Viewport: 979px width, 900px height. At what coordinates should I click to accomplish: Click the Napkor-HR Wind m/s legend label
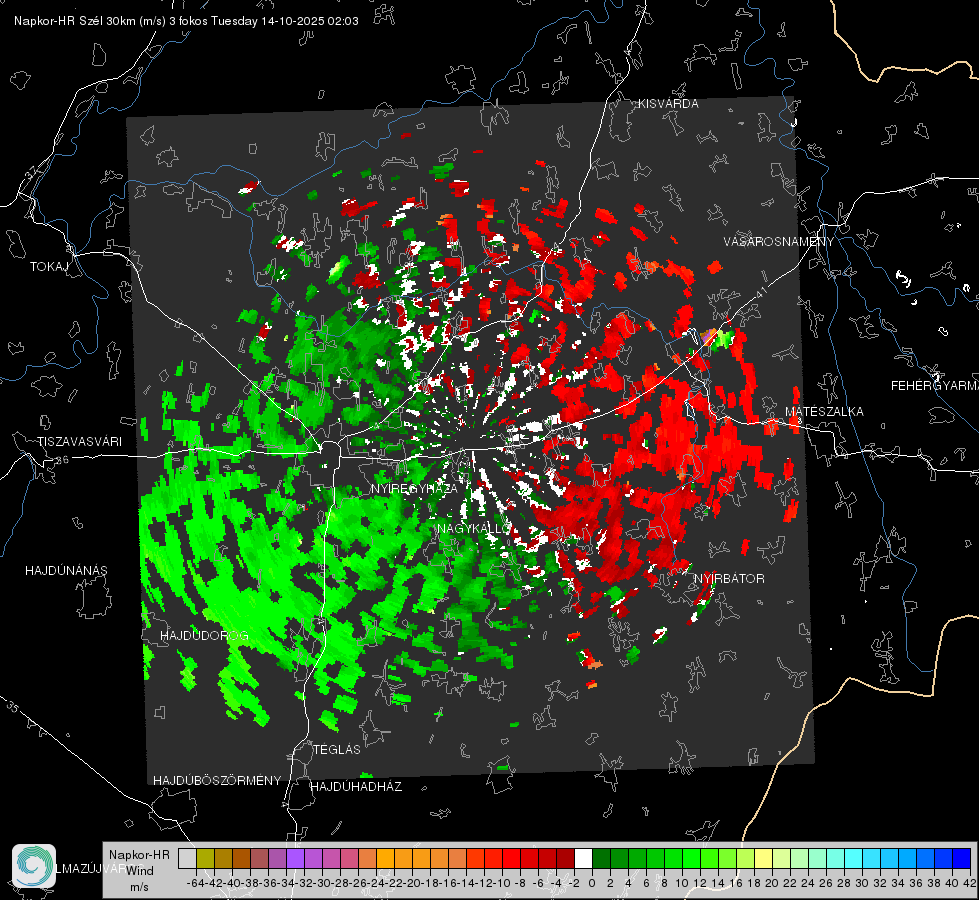pos(139,870)
